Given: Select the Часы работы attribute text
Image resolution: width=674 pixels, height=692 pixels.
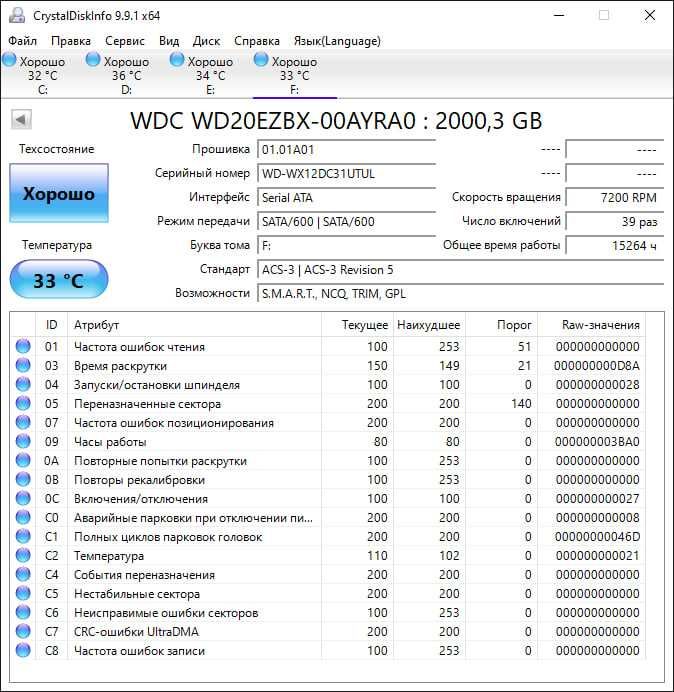Looking at the screenshot, I should pyautogui.click(x=110, y=442).
